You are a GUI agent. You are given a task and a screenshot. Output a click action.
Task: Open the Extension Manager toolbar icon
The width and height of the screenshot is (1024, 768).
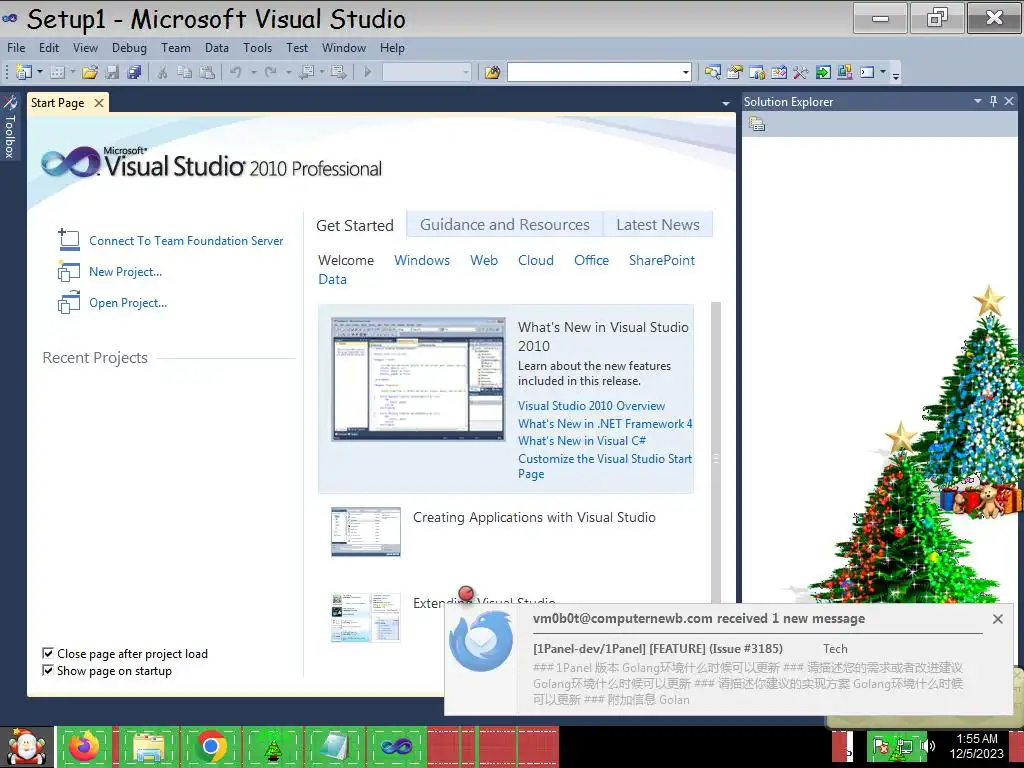click(844, 72)
